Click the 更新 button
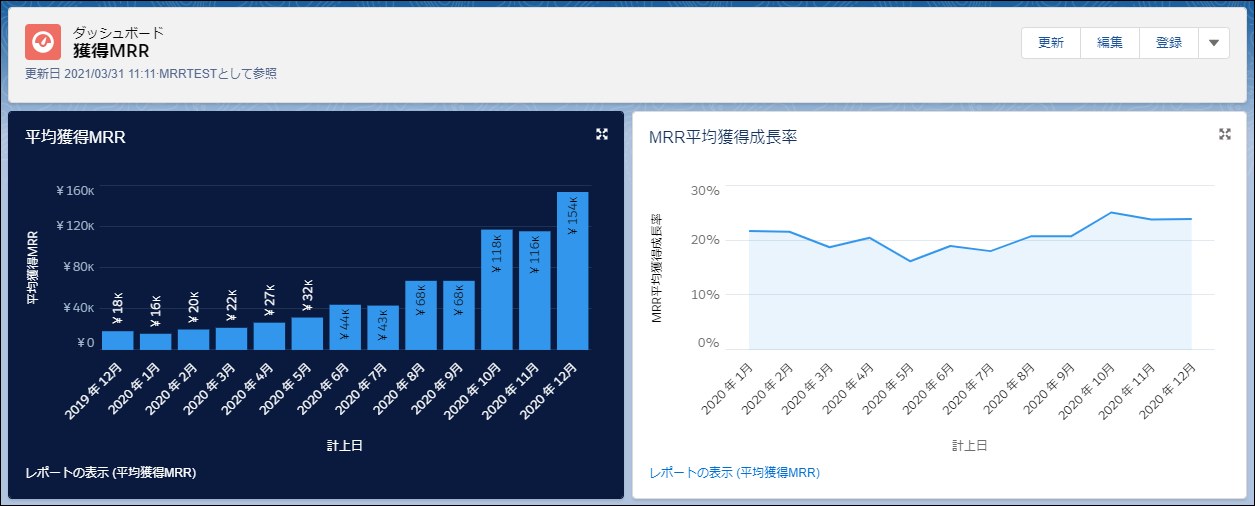Viewport: 1255px width, 506px height. coord(1051,43)
